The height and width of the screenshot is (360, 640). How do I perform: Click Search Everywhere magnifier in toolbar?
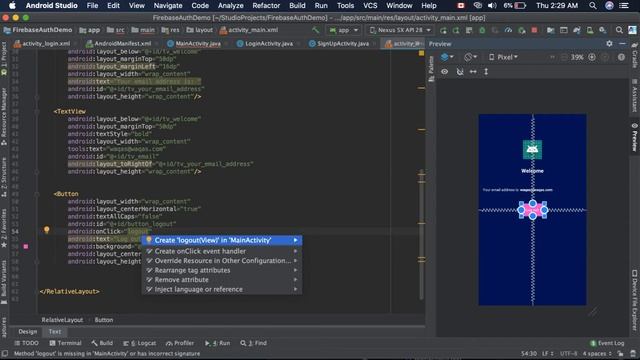click(619, 30)
